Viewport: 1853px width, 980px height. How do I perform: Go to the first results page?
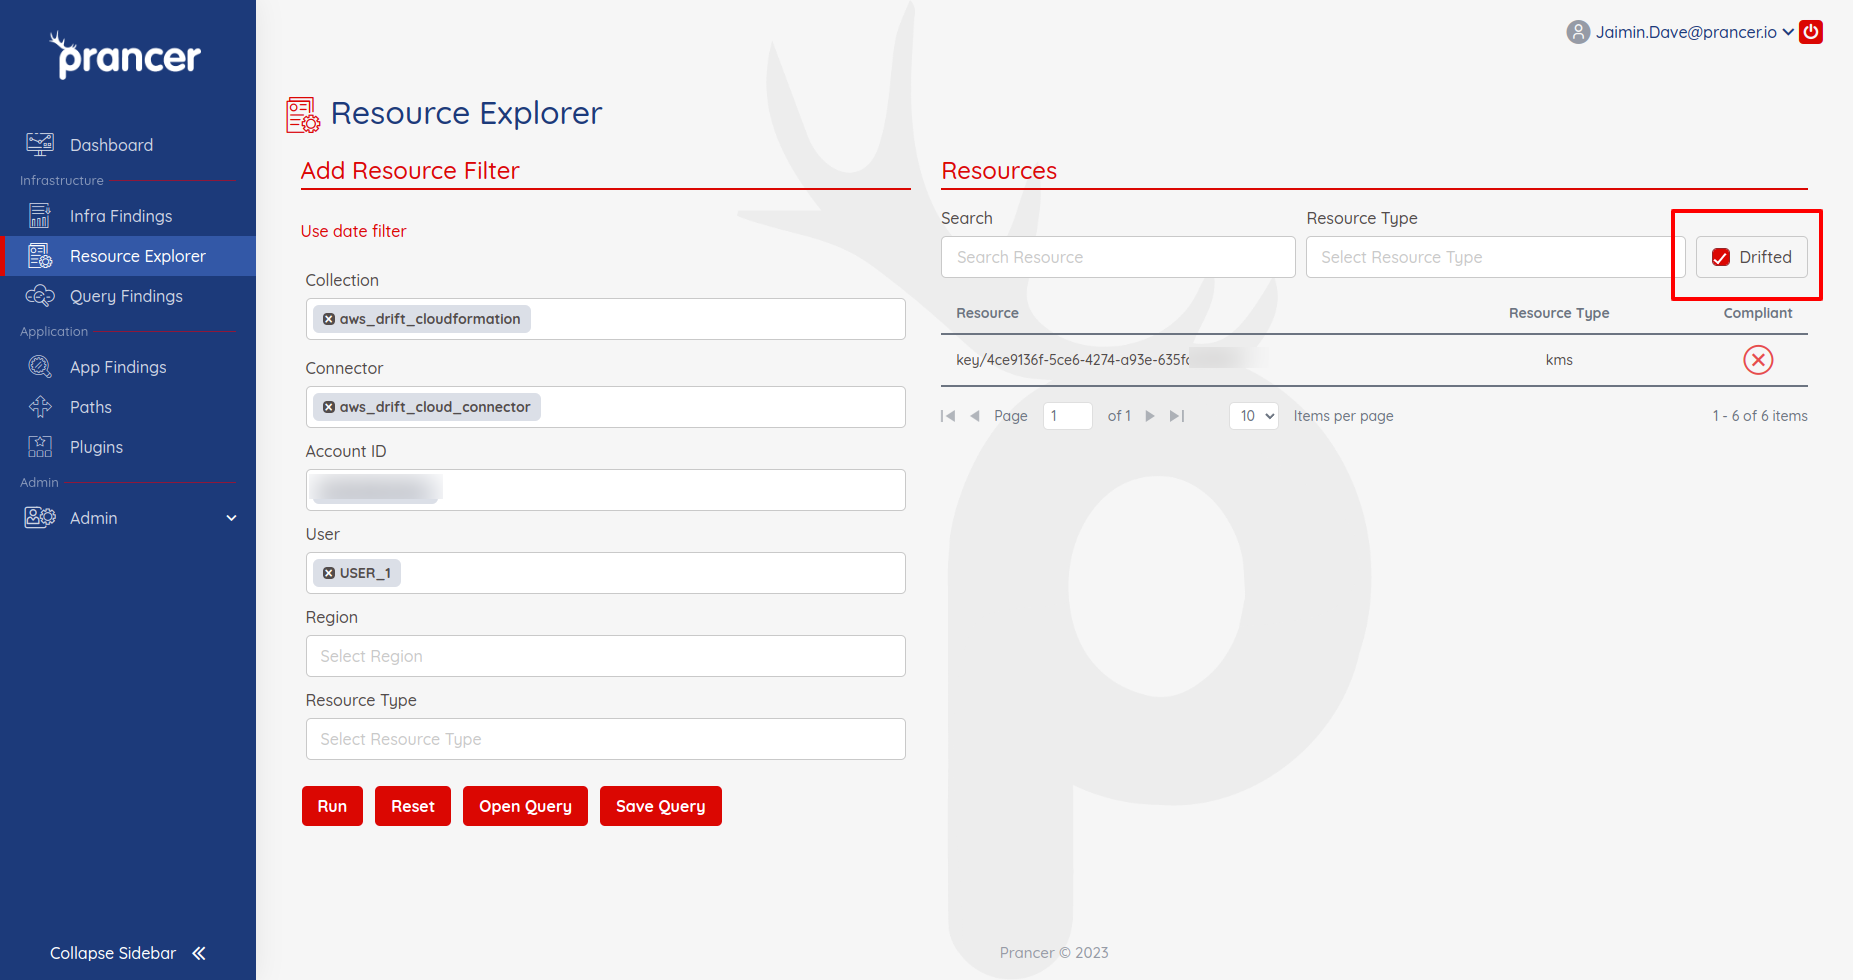pyautogui.click(x=948, y=416)
